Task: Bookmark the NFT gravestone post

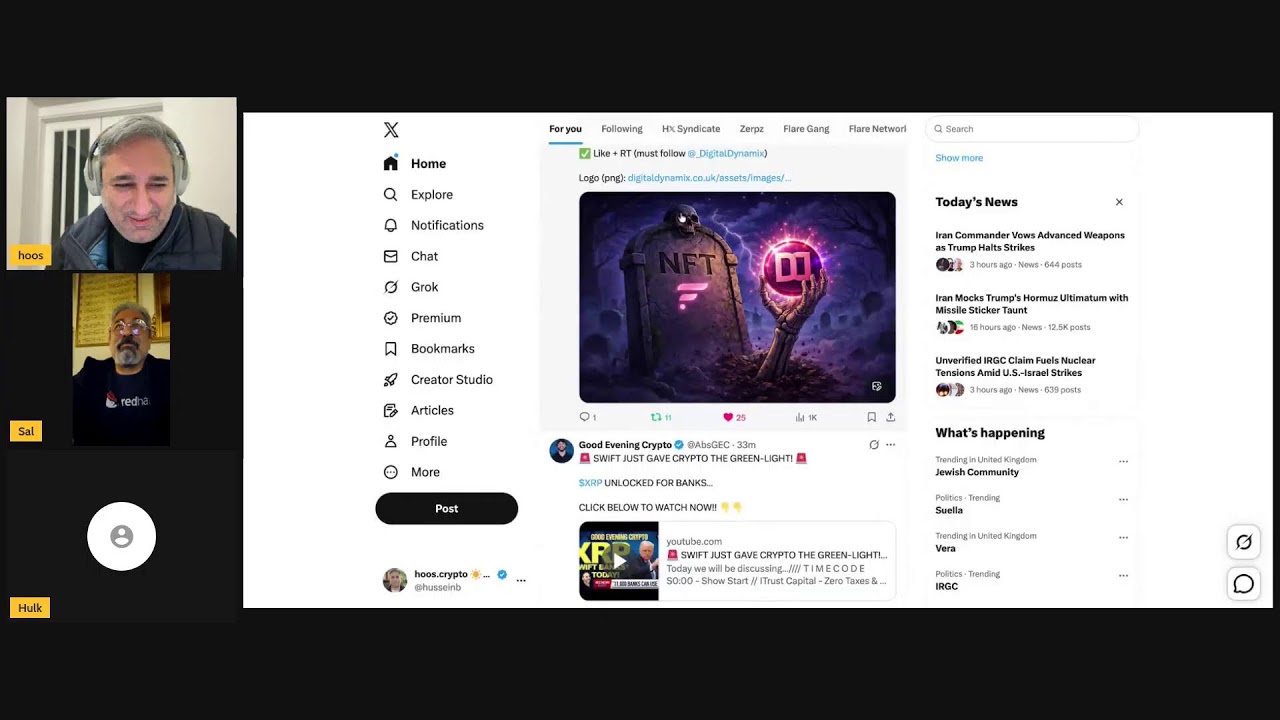Action: pos(872,417)
